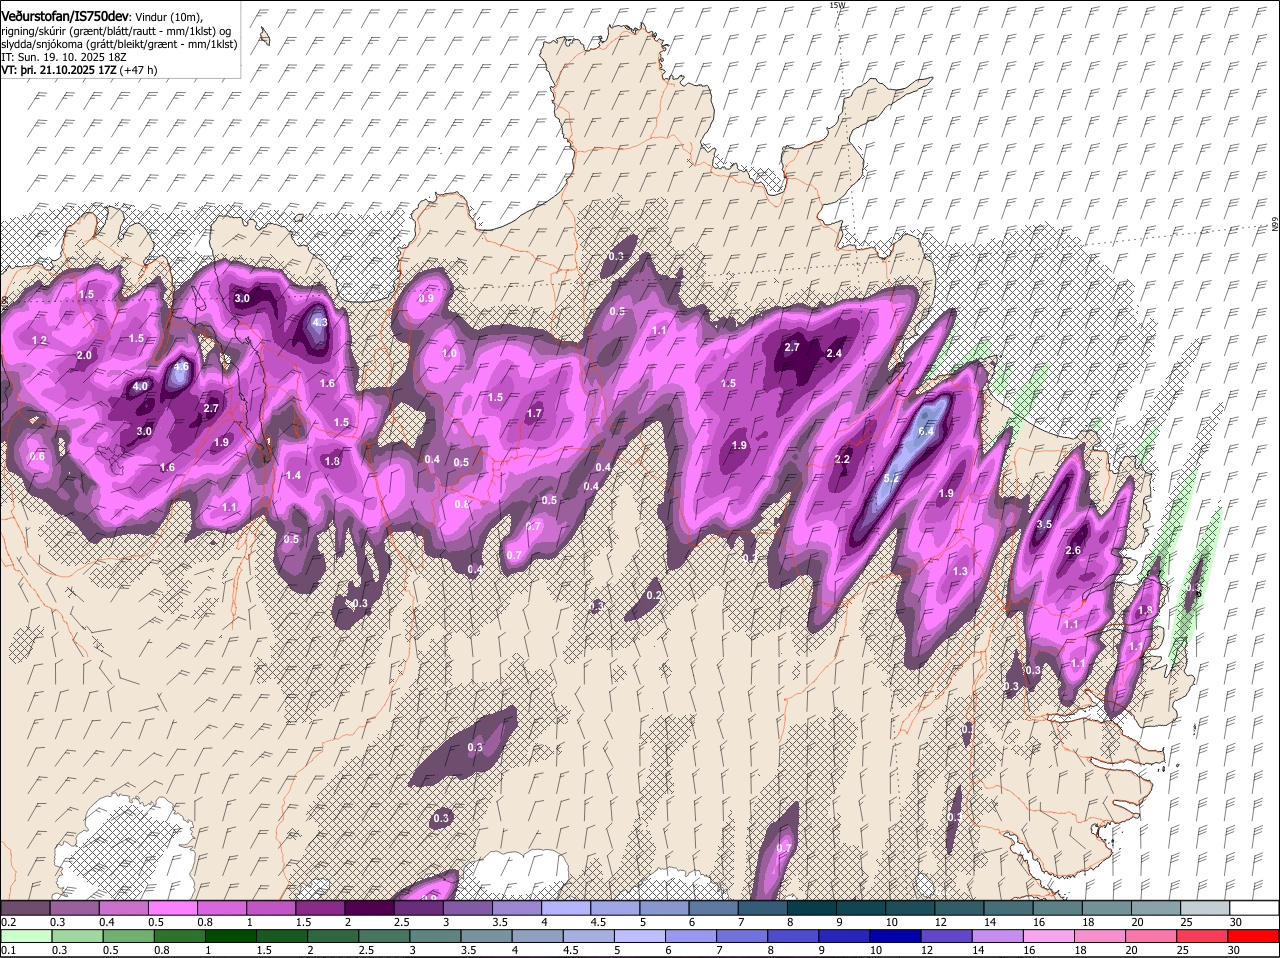Click the 4.0 value on the map
The height and width of the screenshot is (958, 1280).
click(141, 386)
